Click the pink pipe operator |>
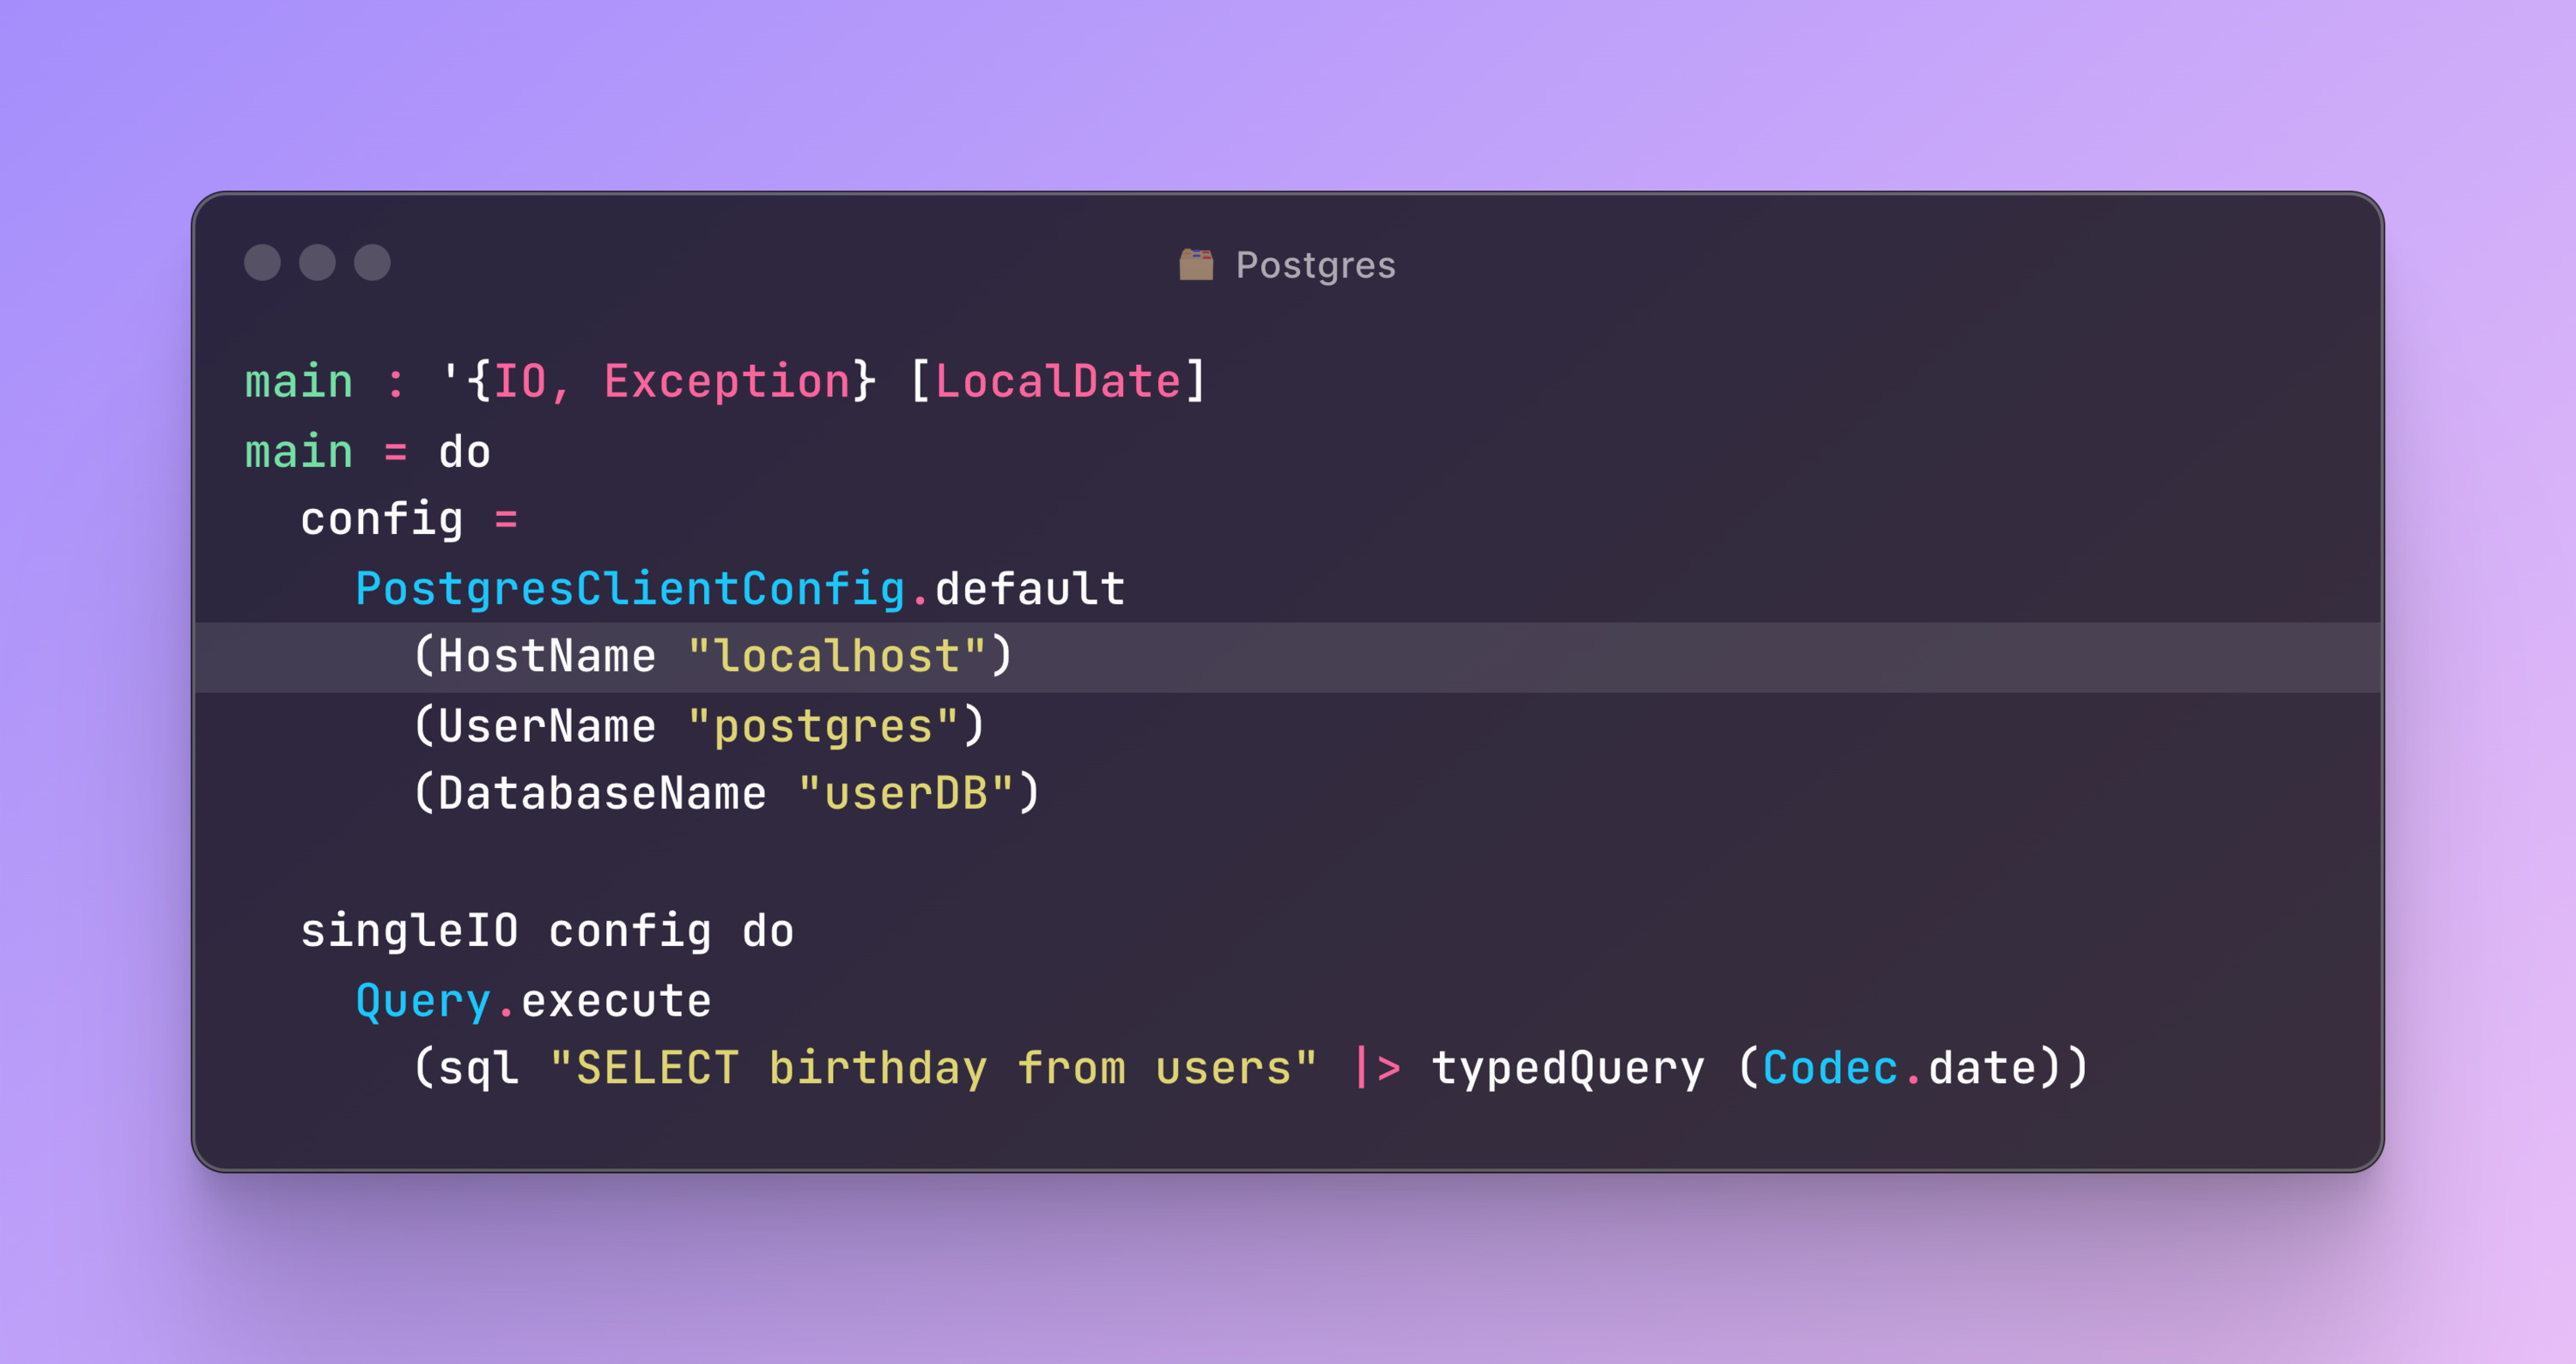Image resolution: width=2576 pixels, height=1364 pixels. click(x=1377, y=1068)
